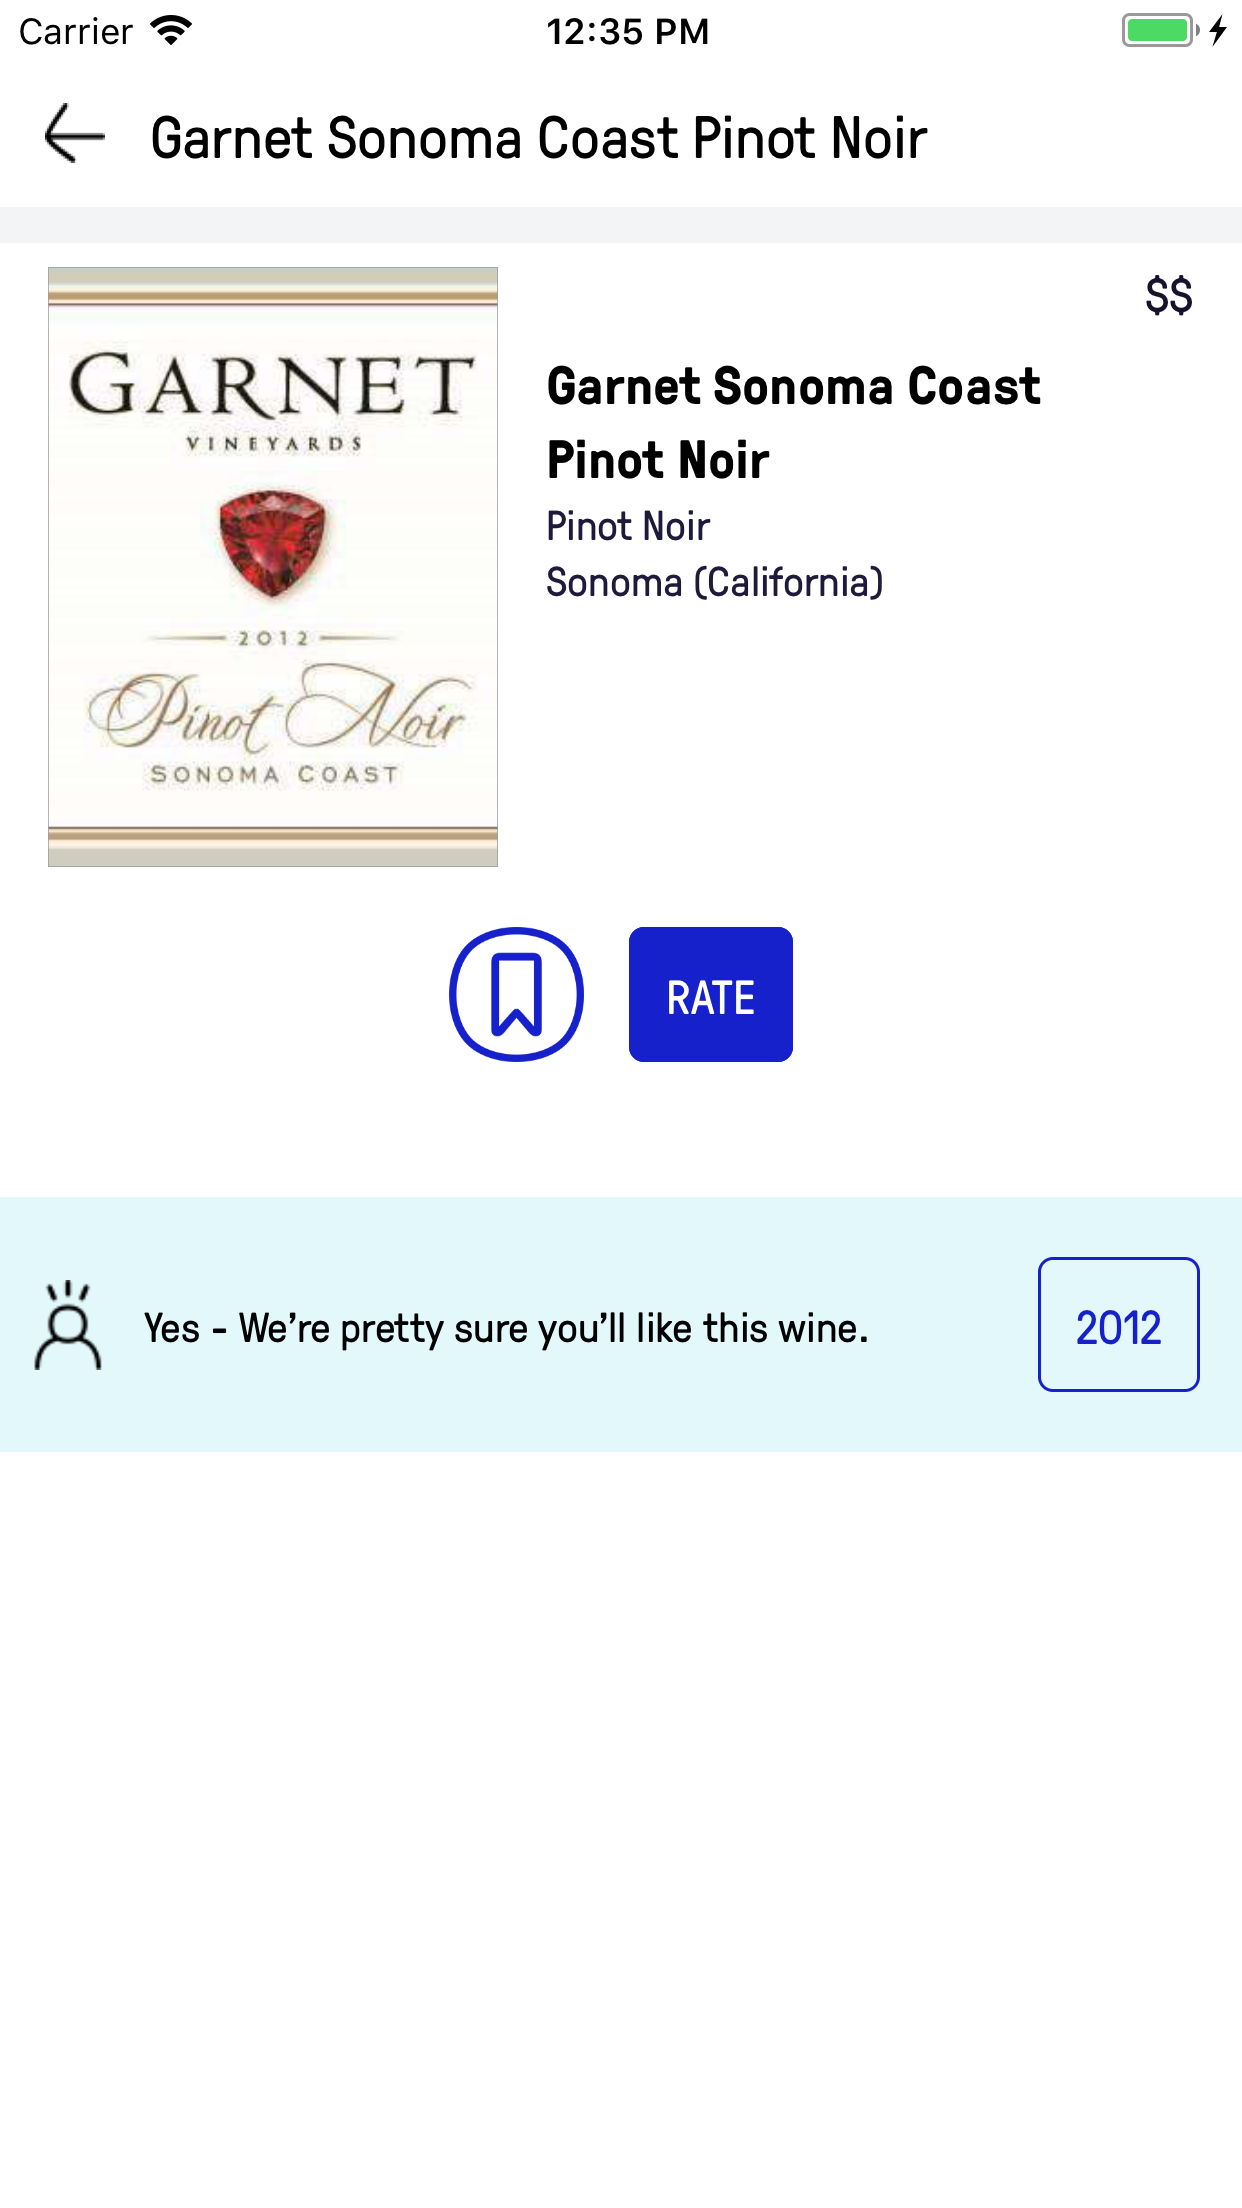Select the 2012 vintage button
The height and width of the screenshot is (2208, 1242).
point(1118,1324)
